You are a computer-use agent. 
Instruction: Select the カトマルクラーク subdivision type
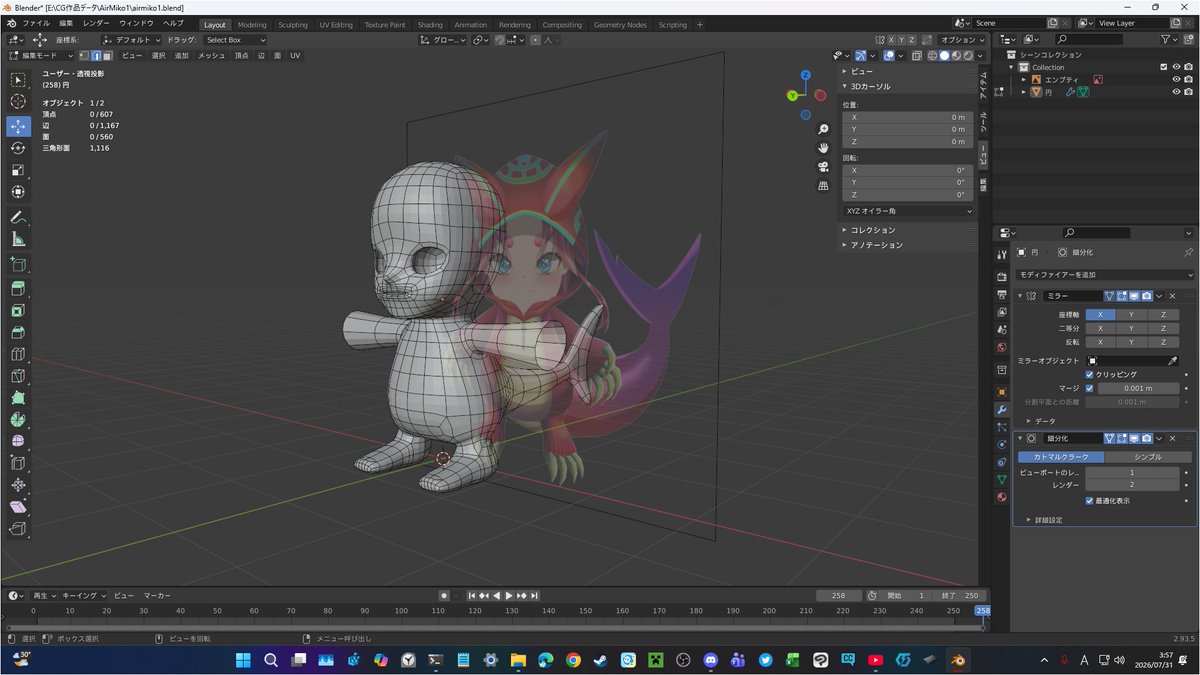[1060, 457]
